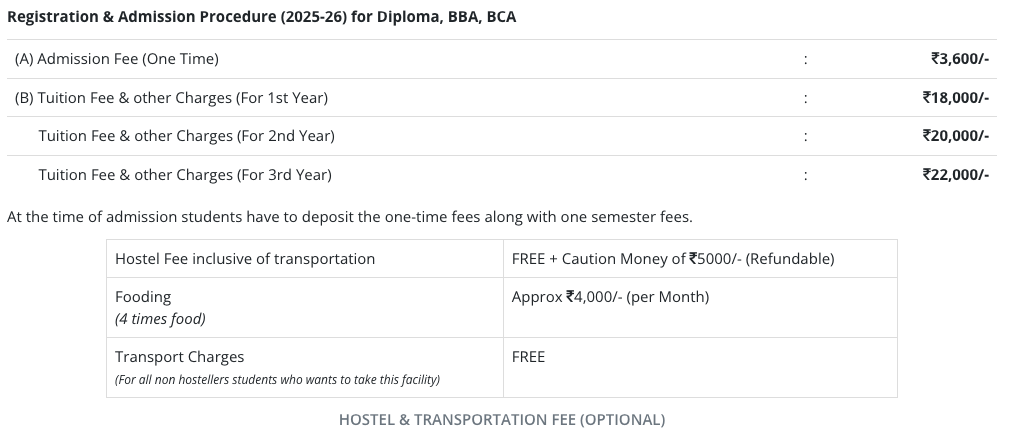Viewport: 1022px width, 436px height.
Task: Select Tuition Fee for 3rd Year label
Action: click(x=184, y=175)
